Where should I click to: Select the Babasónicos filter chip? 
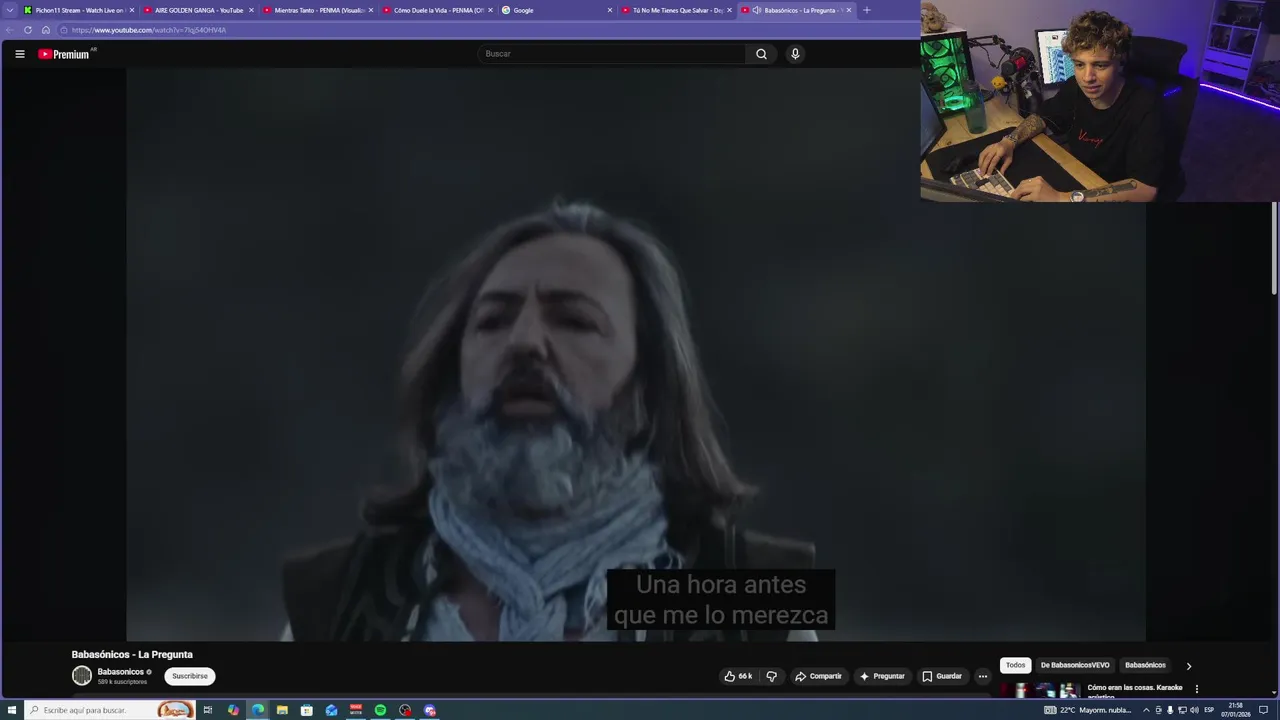coord(1145,665)
